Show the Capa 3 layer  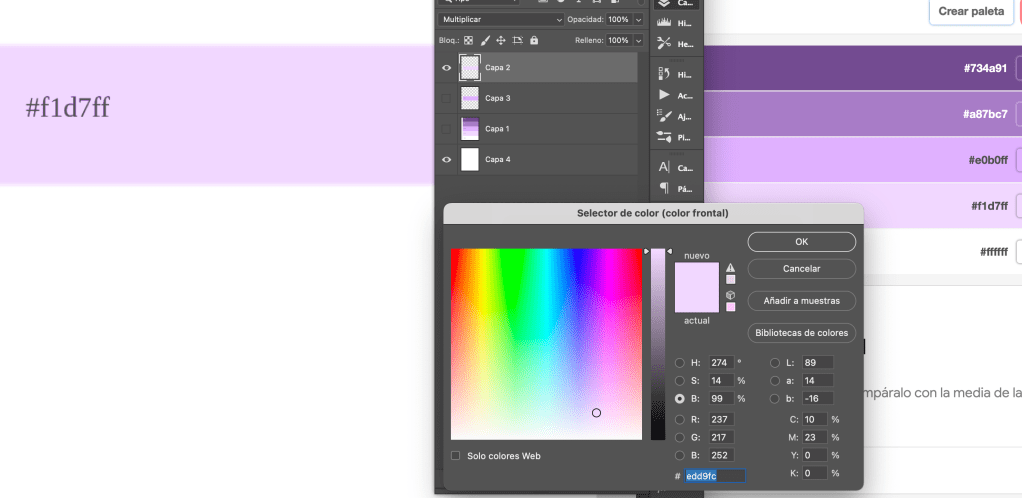pyautogui.click(x=446, y=98)
